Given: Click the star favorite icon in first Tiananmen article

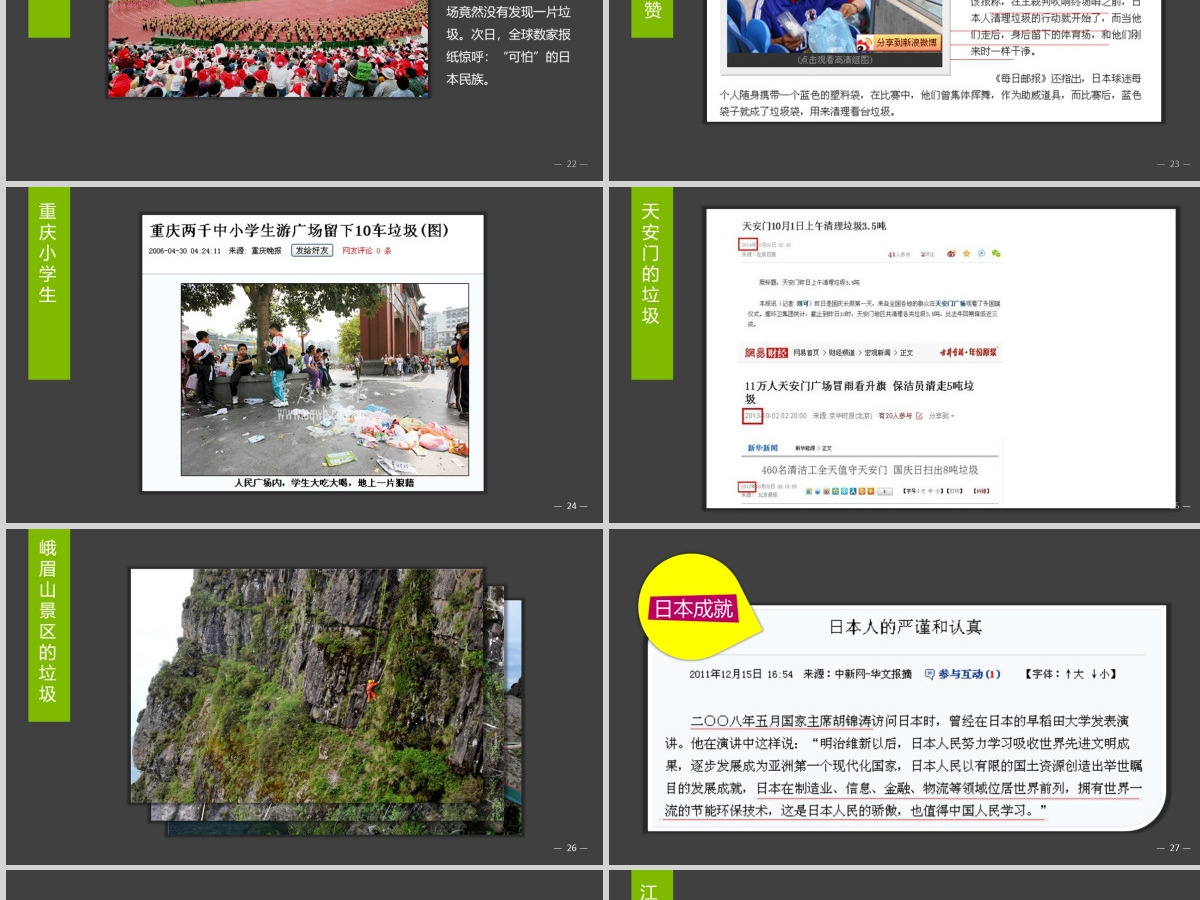Looking at the screenshot, I should (966, 254).
